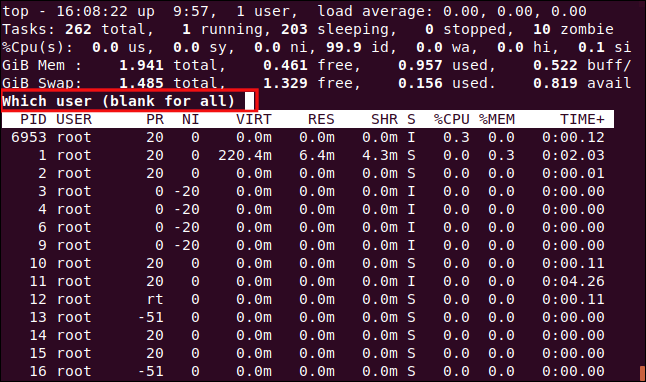Click the '0.819 avail' value
The height and width of the screenshot is (382, 646).
pyautogui.click(x=582, y=83)
